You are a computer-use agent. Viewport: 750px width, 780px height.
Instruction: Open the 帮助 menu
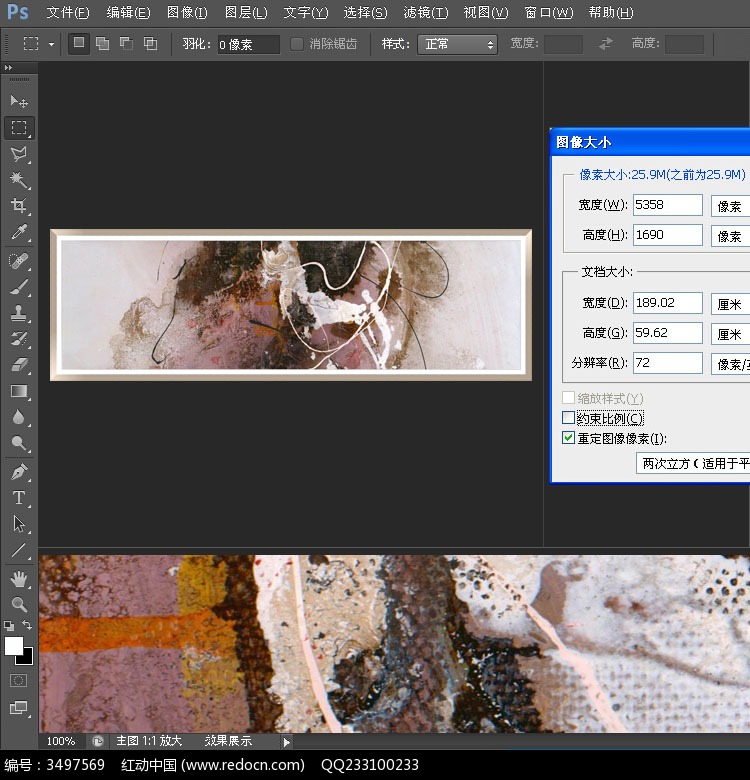click(611, 12)
